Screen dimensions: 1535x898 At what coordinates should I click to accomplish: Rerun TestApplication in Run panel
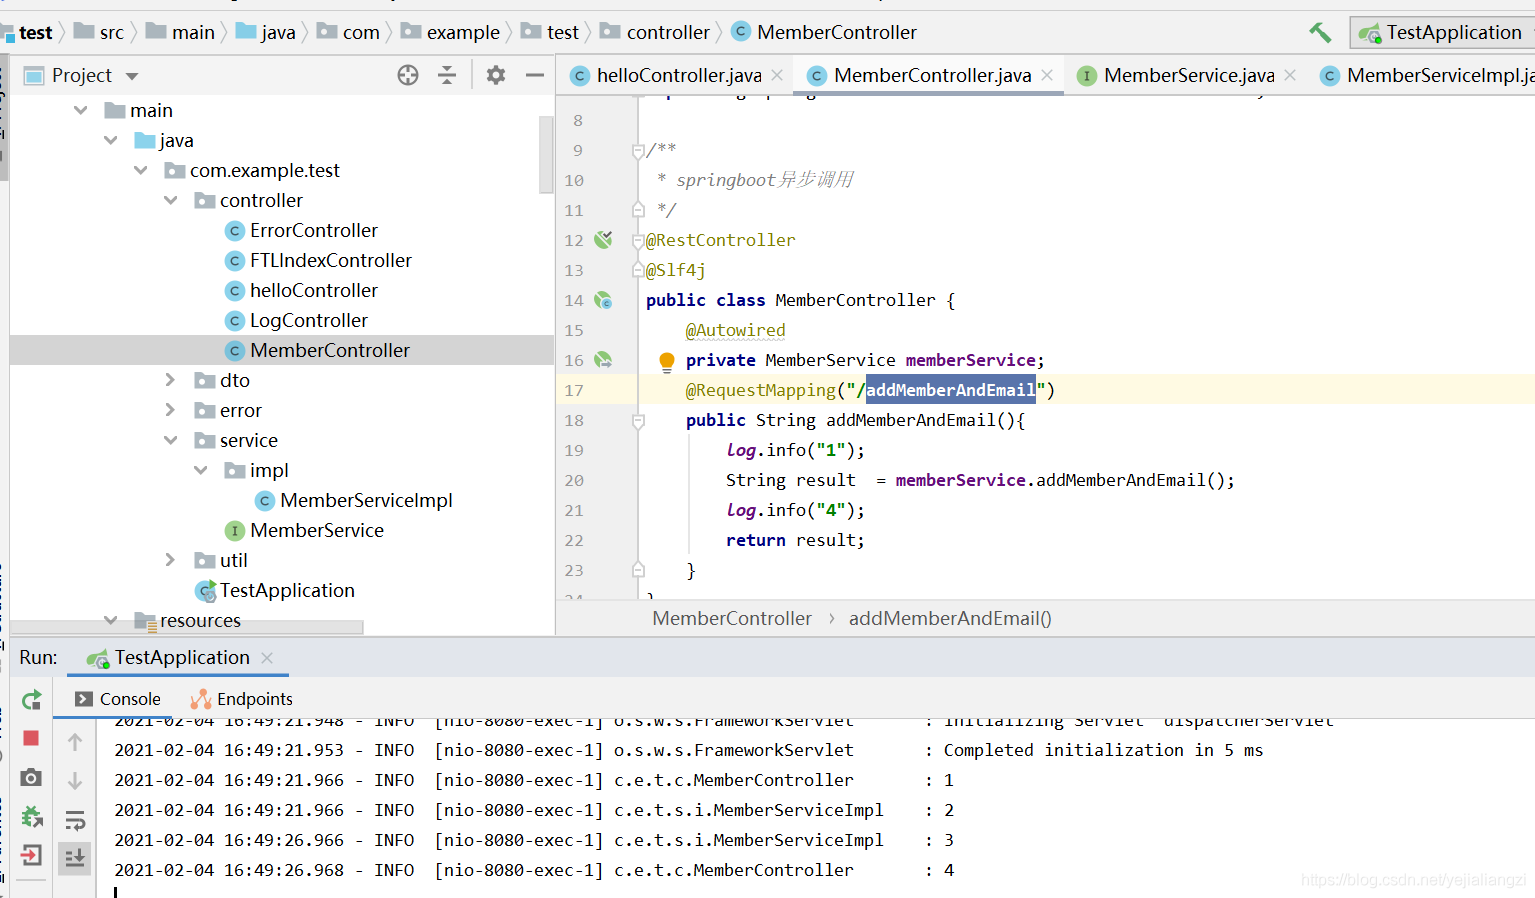click(x=32, y=700)
